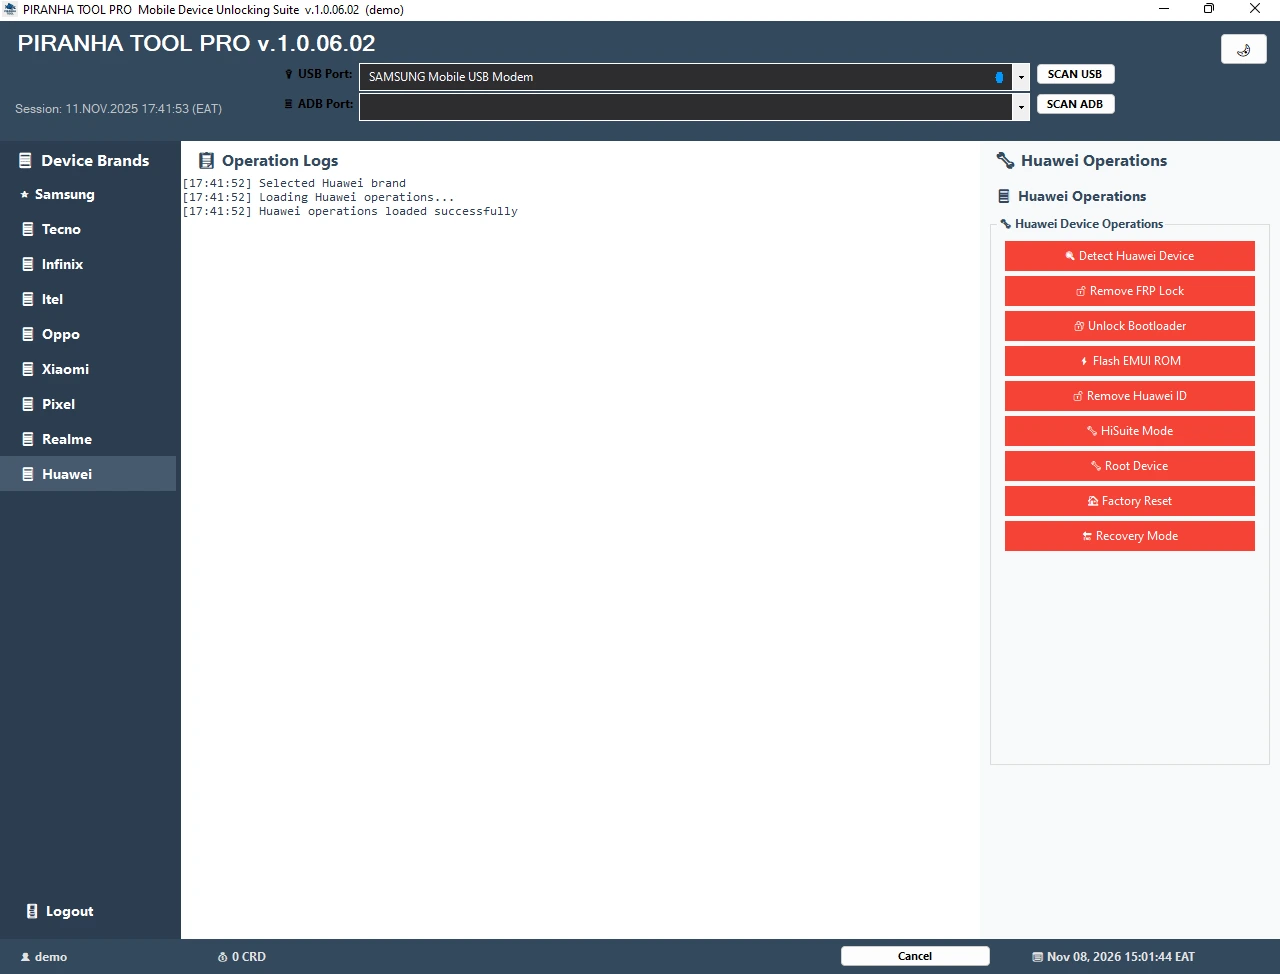
Task: Click Remove Huawei ID
Action: coord(1130,396)
